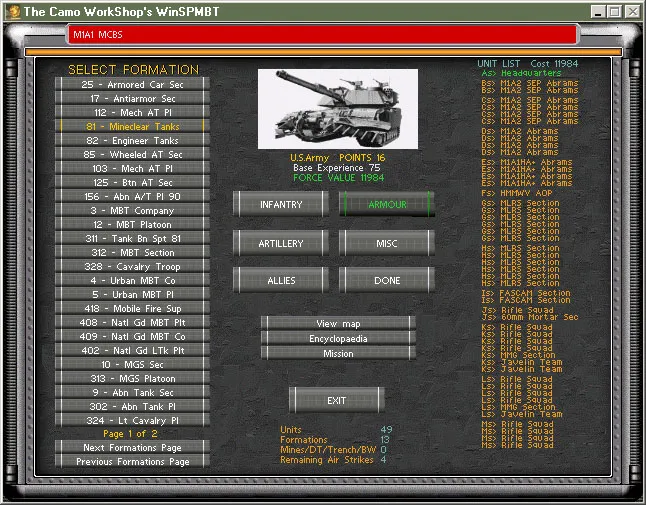This screenshot has height=505, width=646.
Task: Select the 17 - Antiarmor Sec formation
Action: coord(133,98)
